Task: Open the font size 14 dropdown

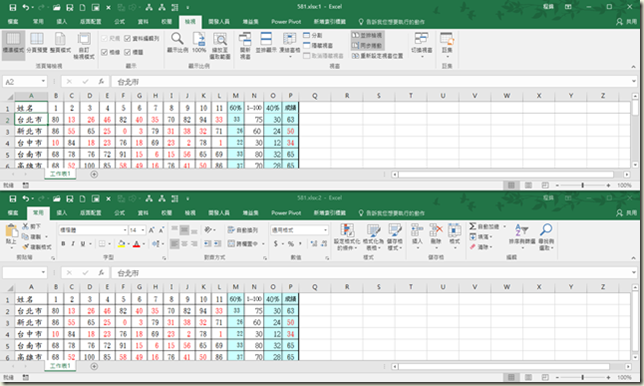Action: 143,230
